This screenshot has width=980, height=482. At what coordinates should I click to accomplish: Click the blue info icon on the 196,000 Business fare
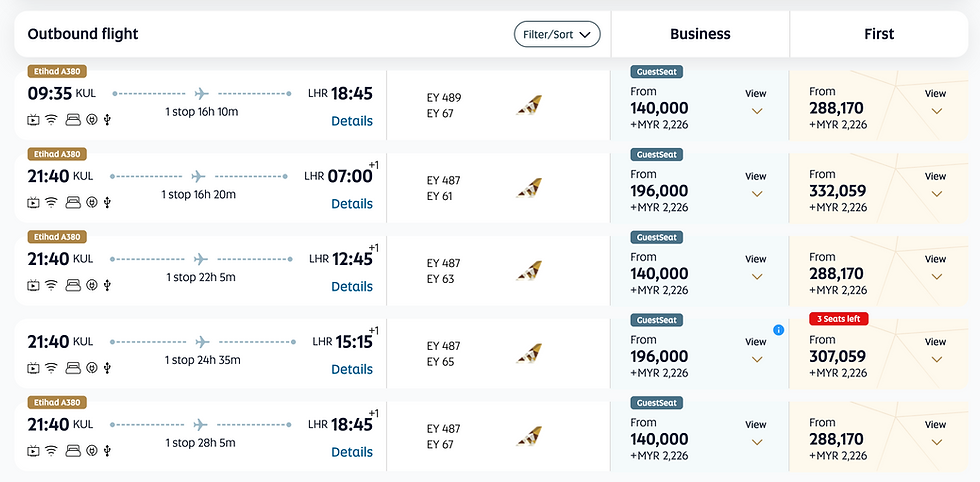click(779, 330)
